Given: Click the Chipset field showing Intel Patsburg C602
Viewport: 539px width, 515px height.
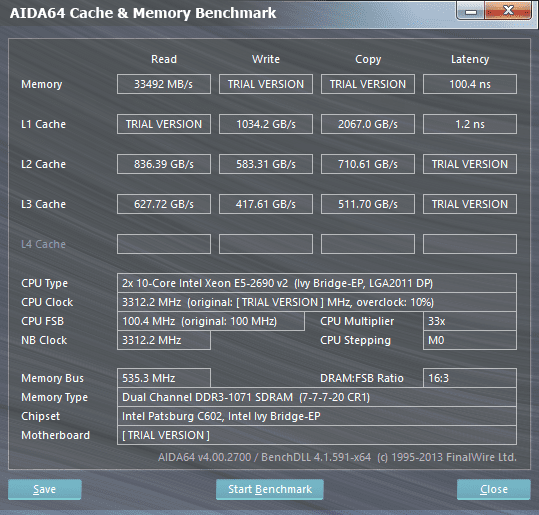Looking at the screenshot, I should click(317, 416).
